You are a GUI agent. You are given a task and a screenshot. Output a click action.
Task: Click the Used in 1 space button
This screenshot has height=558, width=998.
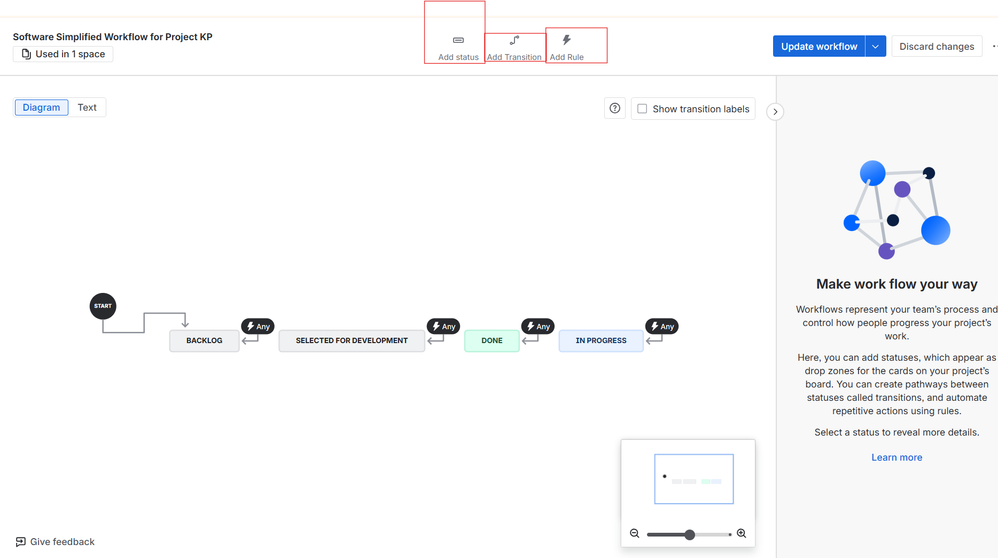pos(63,54)
